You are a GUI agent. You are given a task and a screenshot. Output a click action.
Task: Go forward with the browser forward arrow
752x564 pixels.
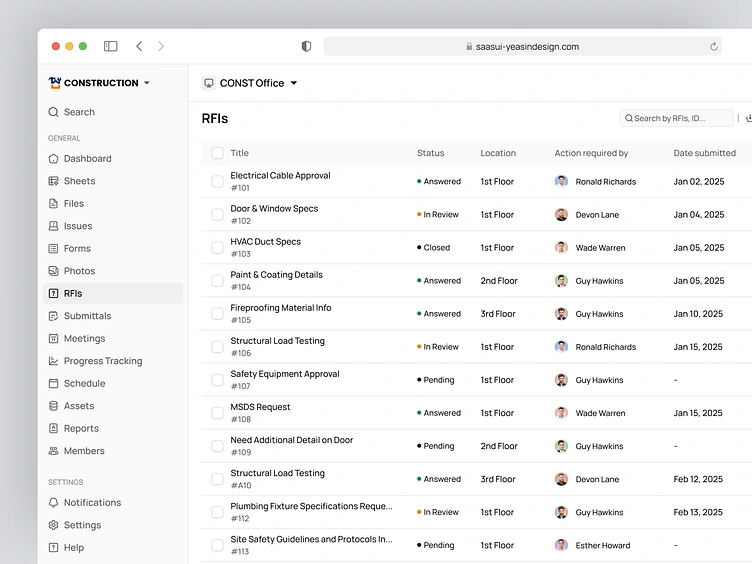click(x=161, y=46)
